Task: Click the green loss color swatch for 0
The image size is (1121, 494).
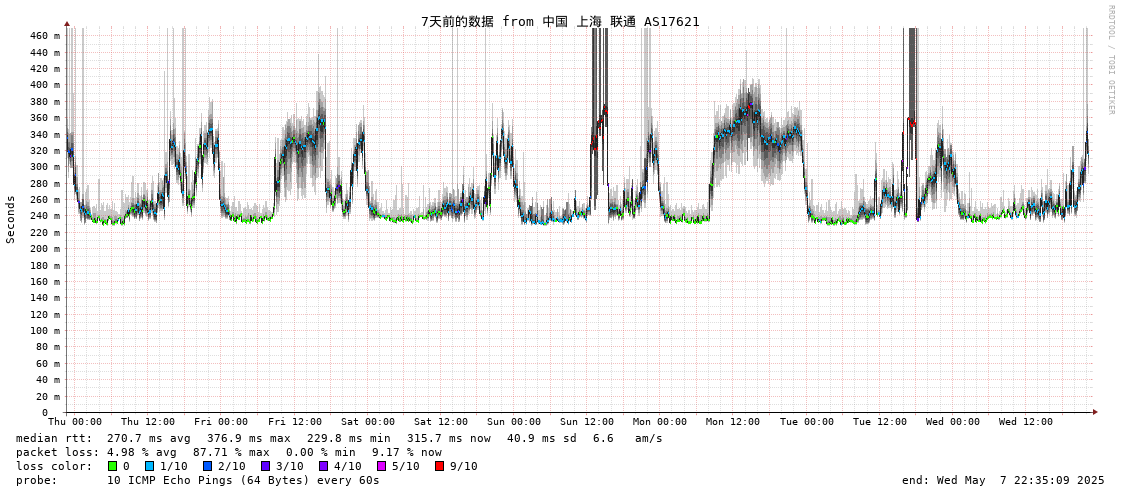Action: click(112, 466)
